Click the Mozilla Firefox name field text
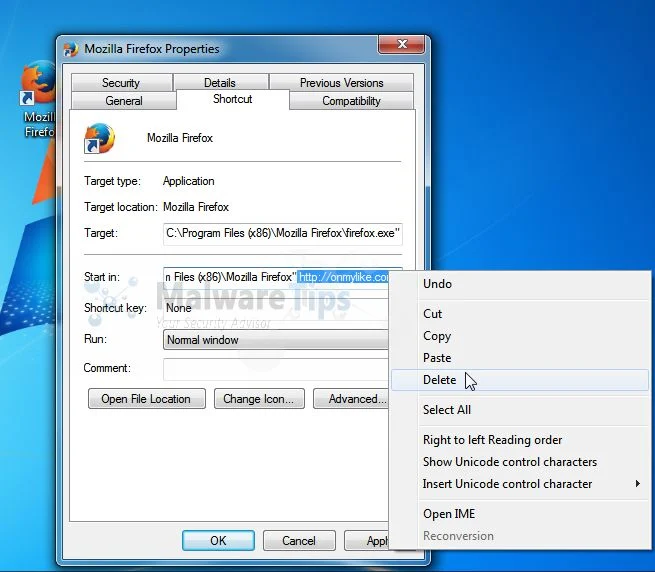The width and height of the screenshot is (655, 572). pyautogui.click(x=180, y=138)
